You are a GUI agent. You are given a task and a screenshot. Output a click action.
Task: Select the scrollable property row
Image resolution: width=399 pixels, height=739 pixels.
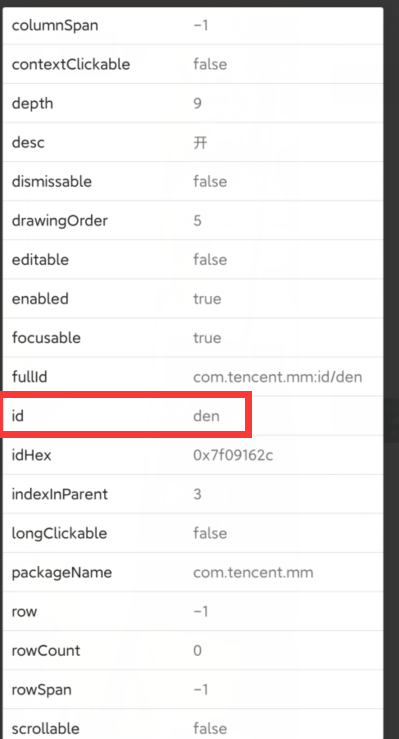coord(193,724)
